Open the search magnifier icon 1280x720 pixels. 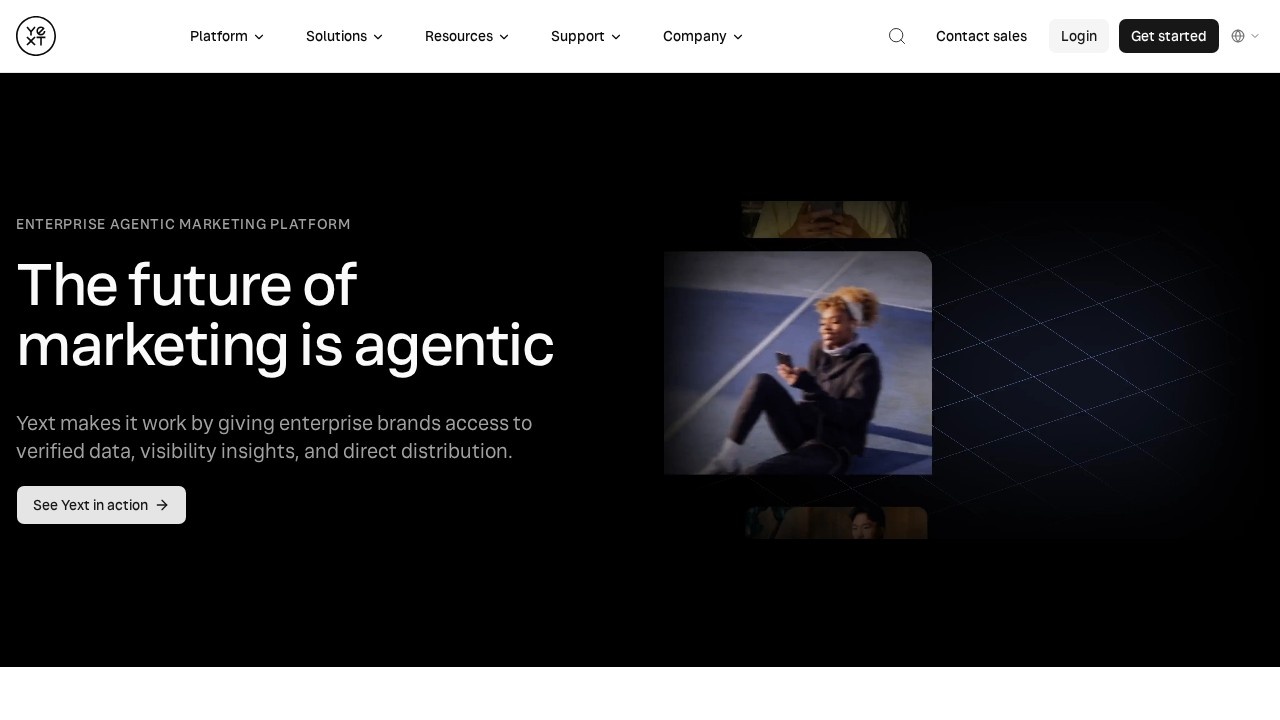[897, 36]
